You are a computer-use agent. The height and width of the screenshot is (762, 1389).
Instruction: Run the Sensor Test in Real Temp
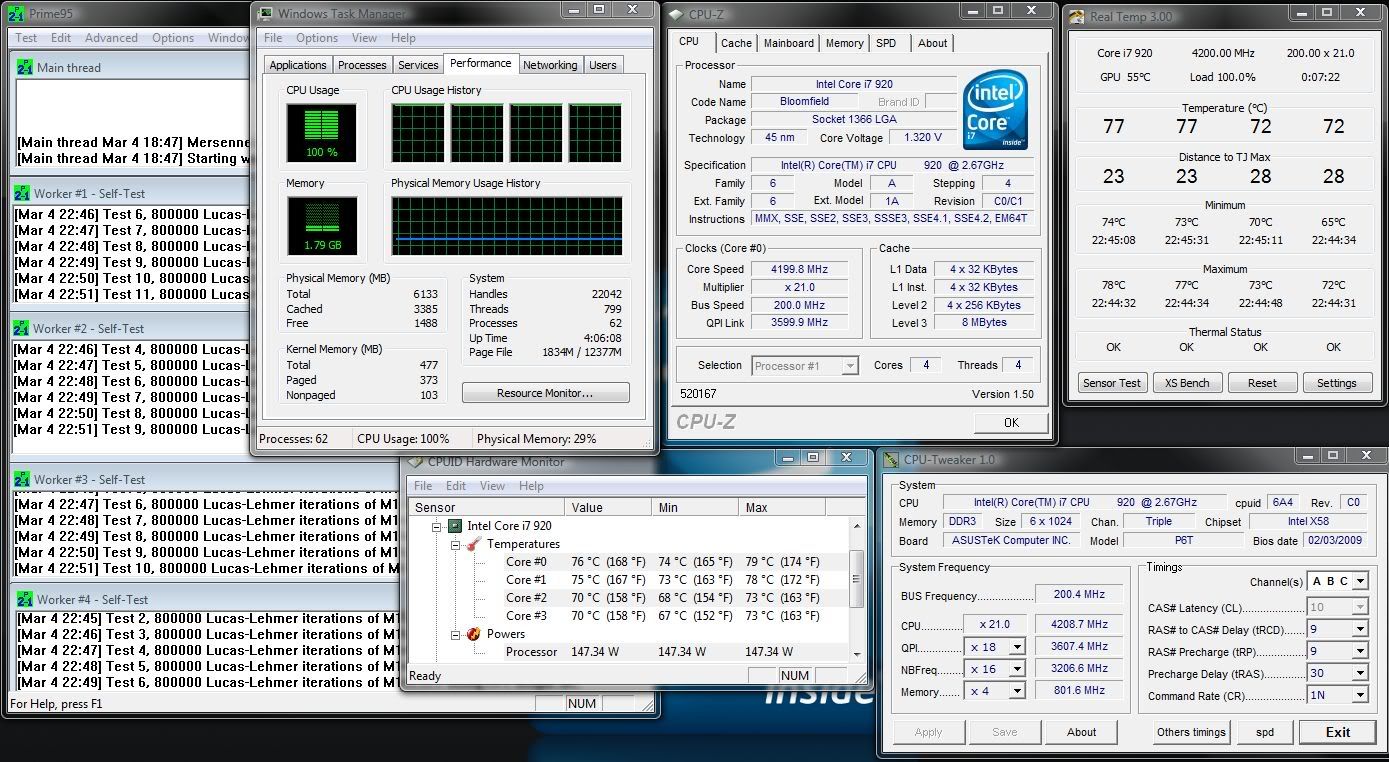(1111, 383)
